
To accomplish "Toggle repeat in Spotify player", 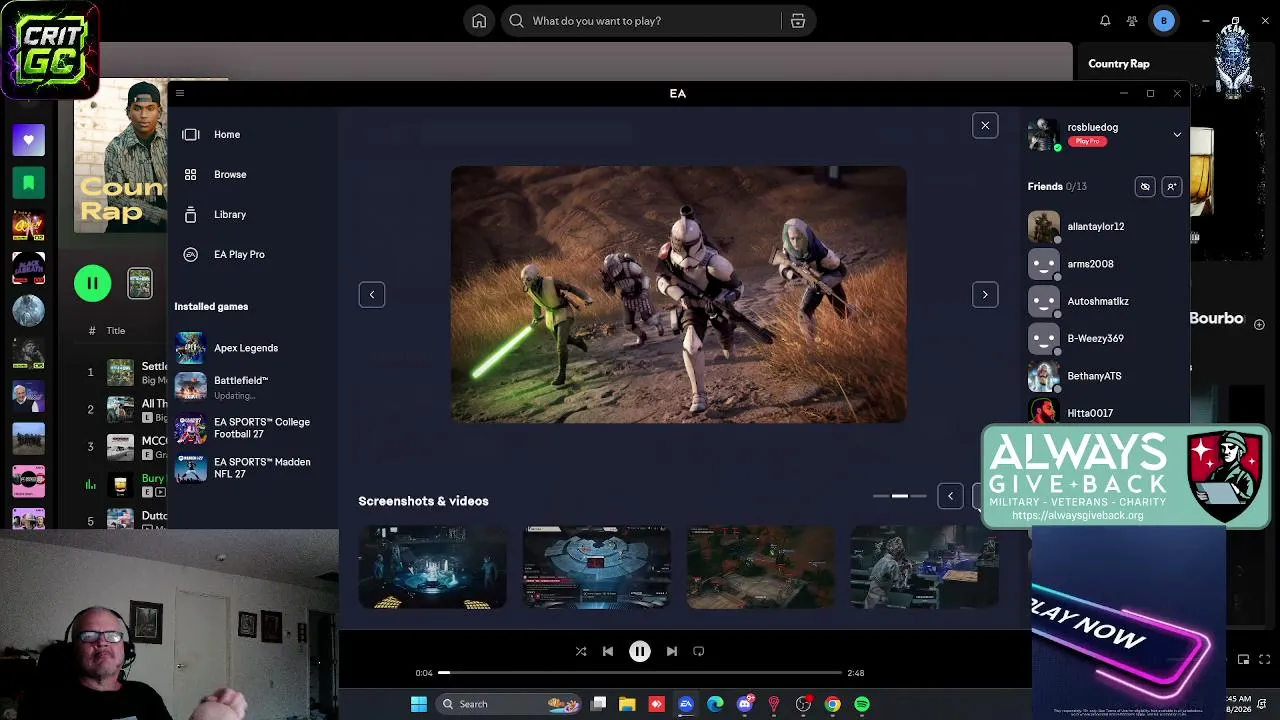I will [699, 651].
